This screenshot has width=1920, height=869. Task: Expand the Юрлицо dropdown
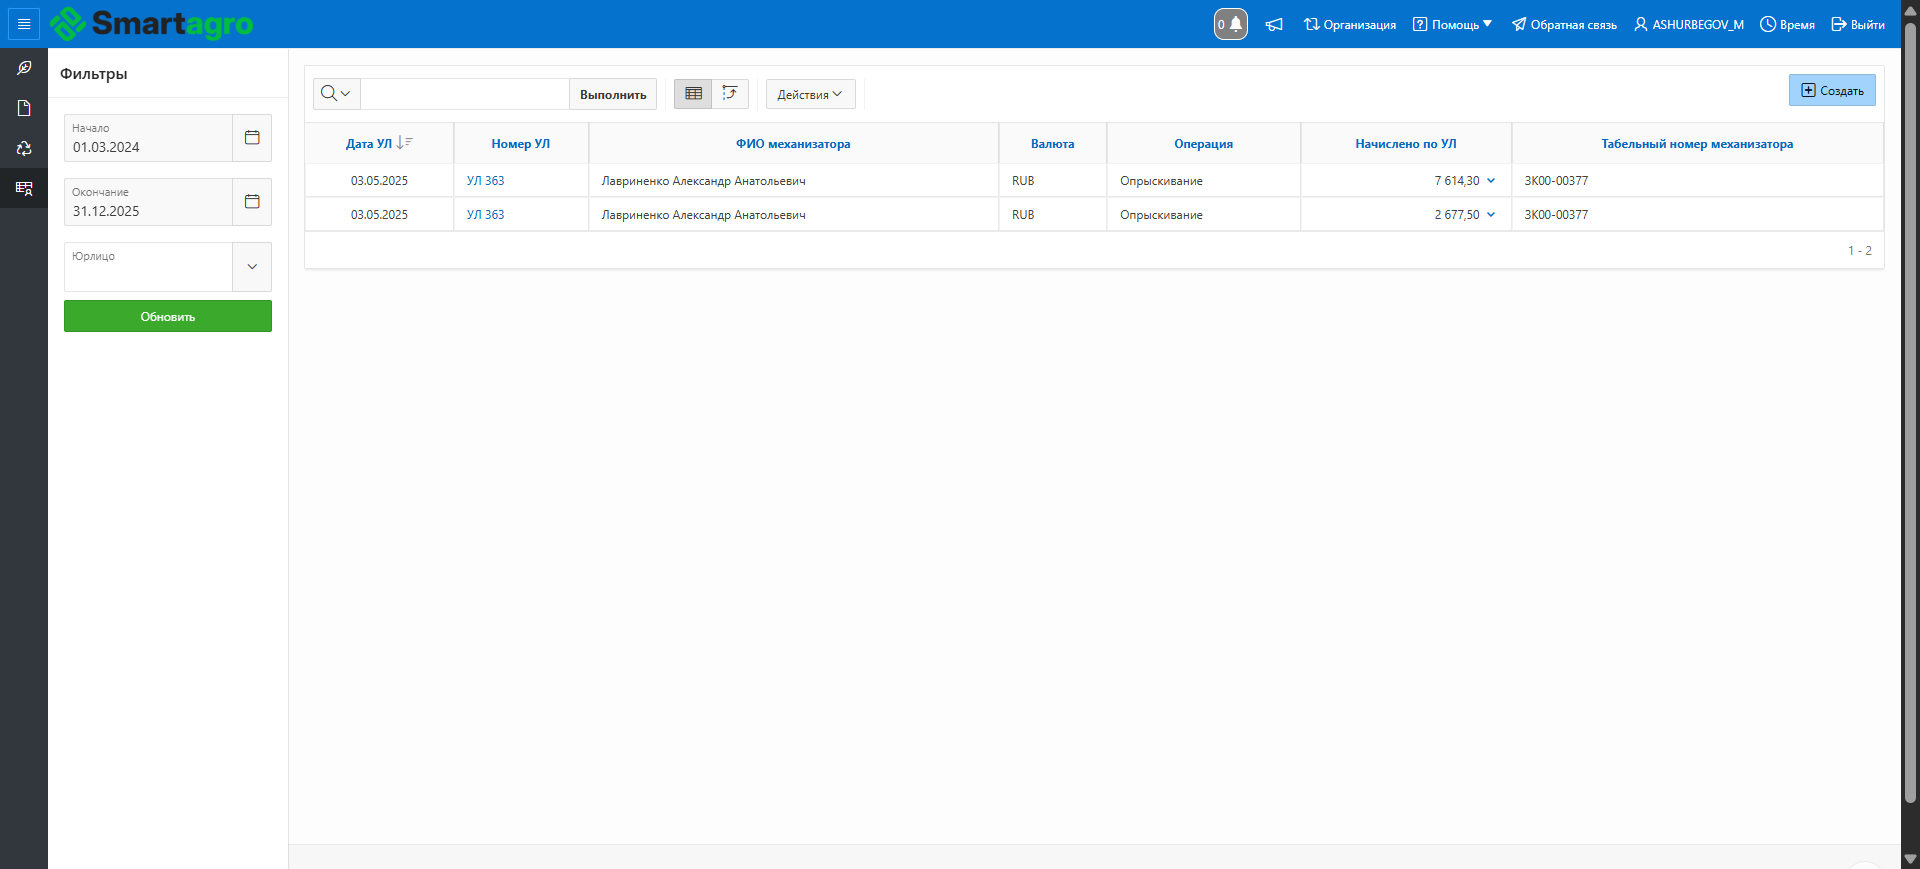click(x=252, y=267)
